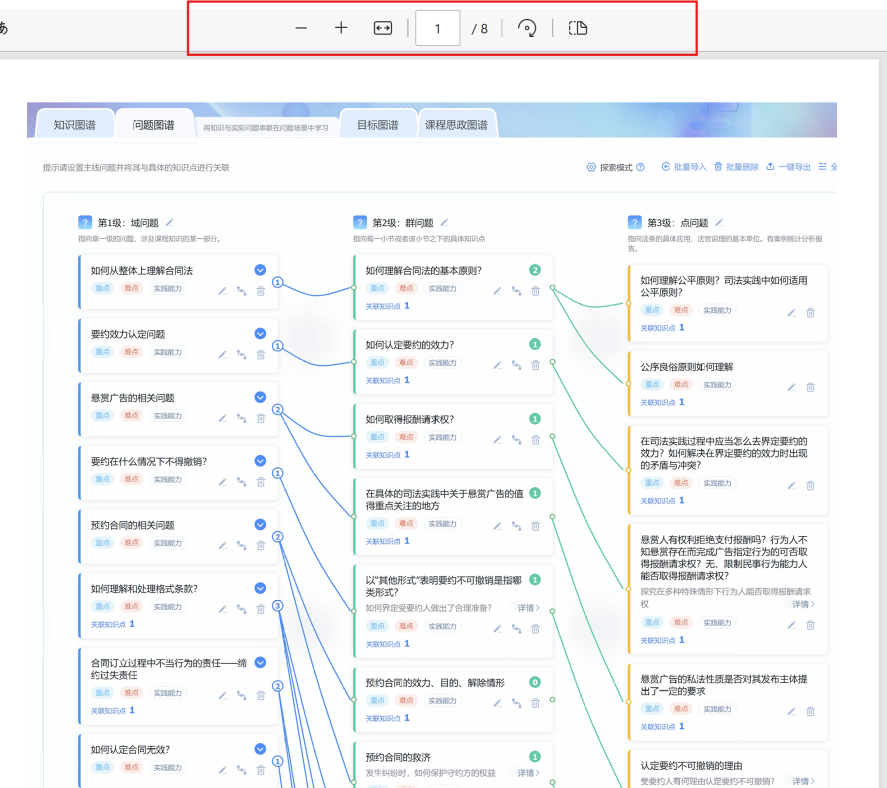This screenshot has height=788, width=887.
Task: Edit the 要约效力认定问题 card
Action: 223,355
